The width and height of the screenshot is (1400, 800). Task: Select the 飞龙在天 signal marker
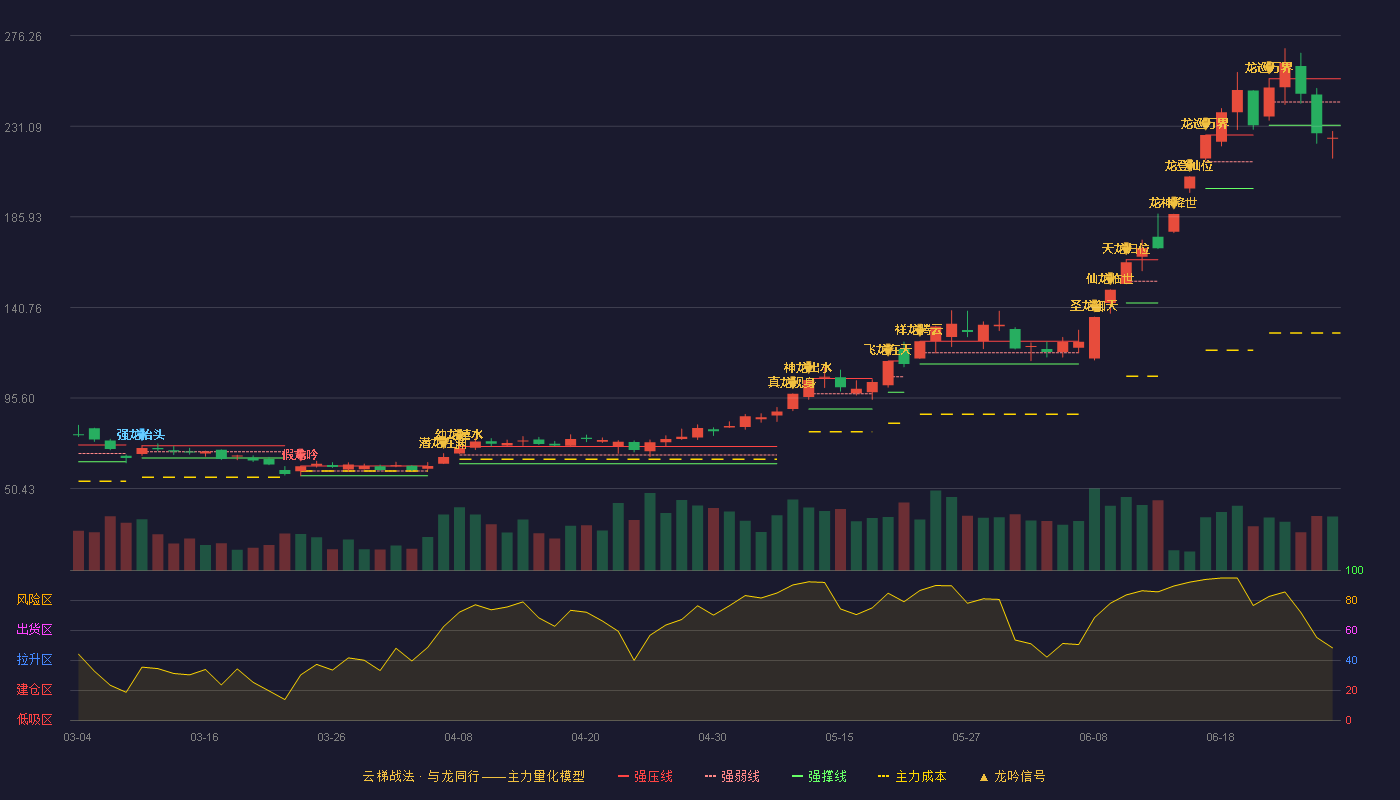pos(888,349)
